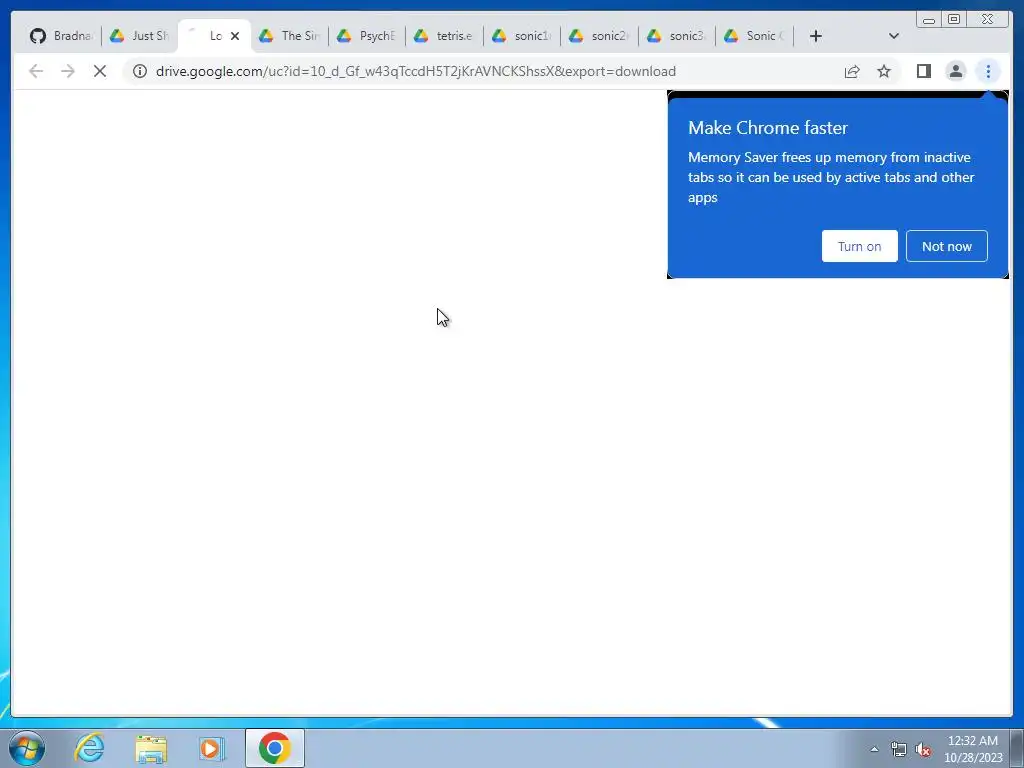This screenshot has width=1024, height=768.
Task: Bookmark this tab with star icon
Action: coord(884,71)
